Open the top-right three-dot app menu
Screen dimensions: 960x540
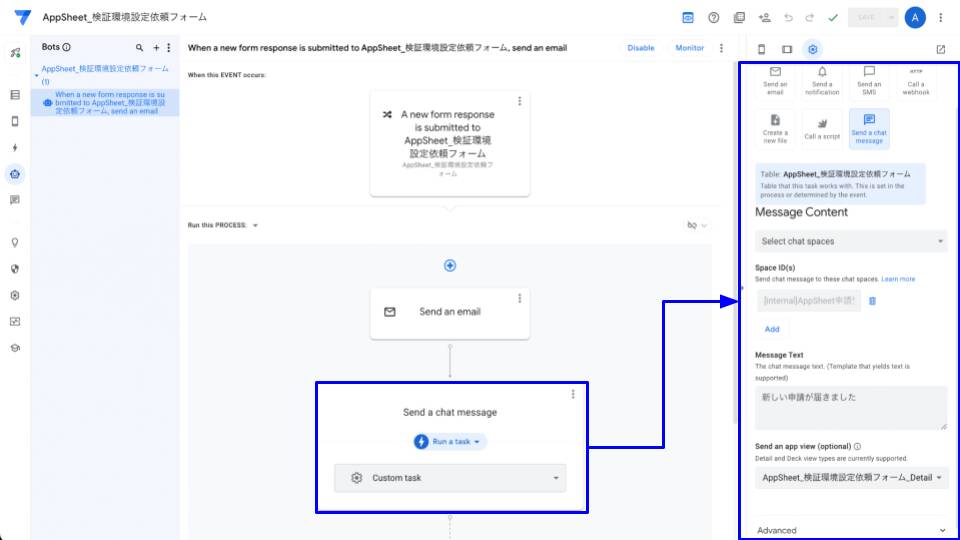coord(940,18)
